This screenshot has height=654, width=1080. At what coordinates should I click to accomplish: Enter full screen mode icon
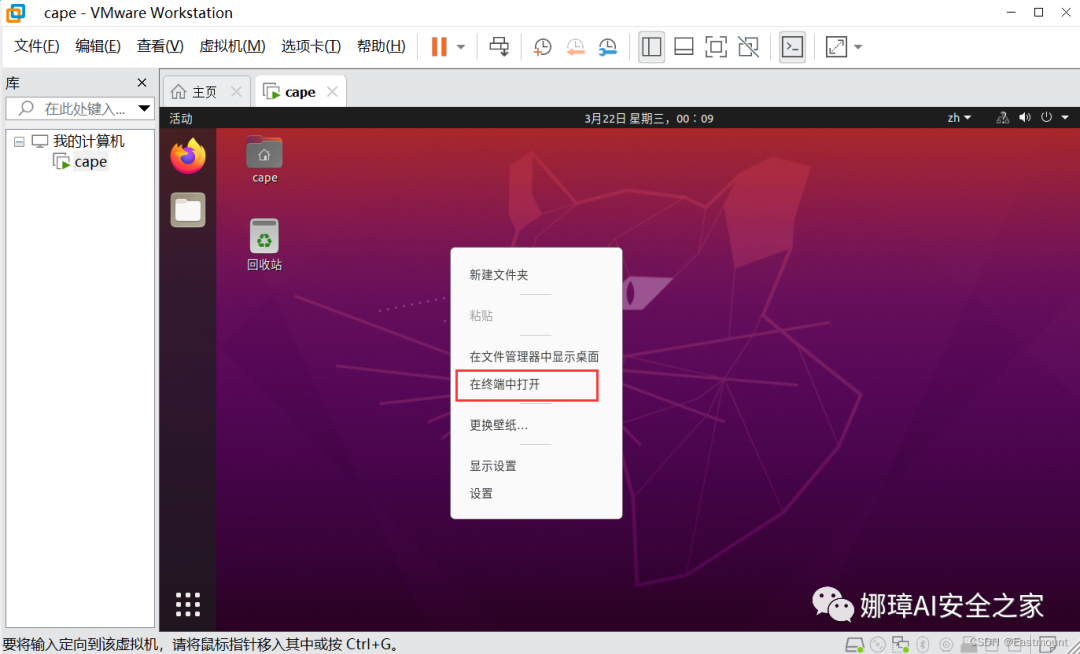click(x=716, y=47)
